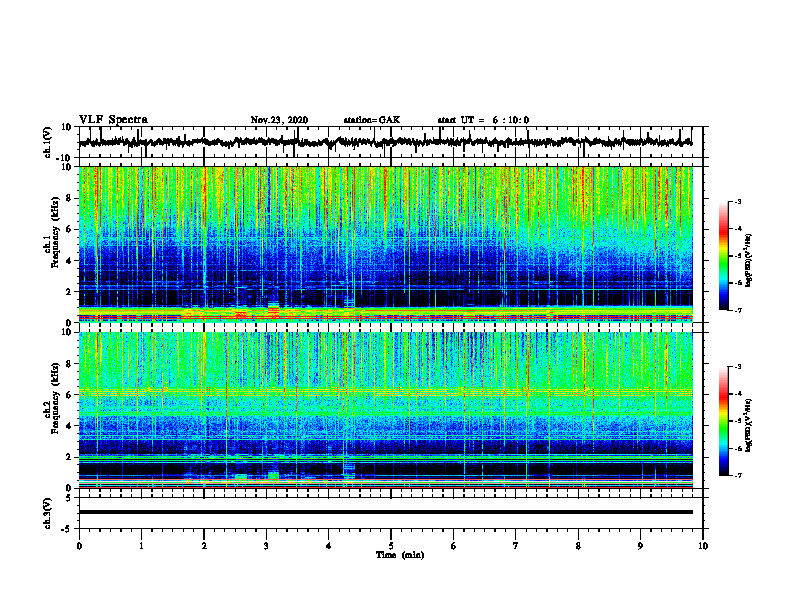Click the ch.2 "Frequency (kHz)" axis label
Image resolution: width=792 pixels, height=612 pixels.
(x=55, y=398)
